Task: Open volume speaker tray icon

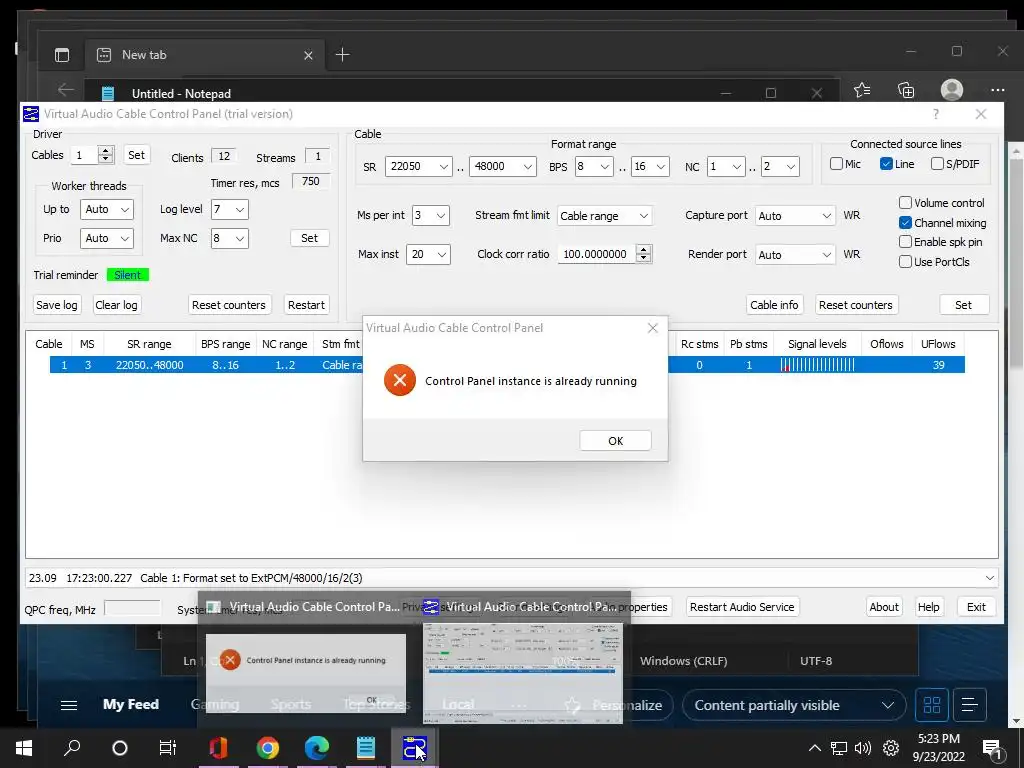Action: (863, 748)
